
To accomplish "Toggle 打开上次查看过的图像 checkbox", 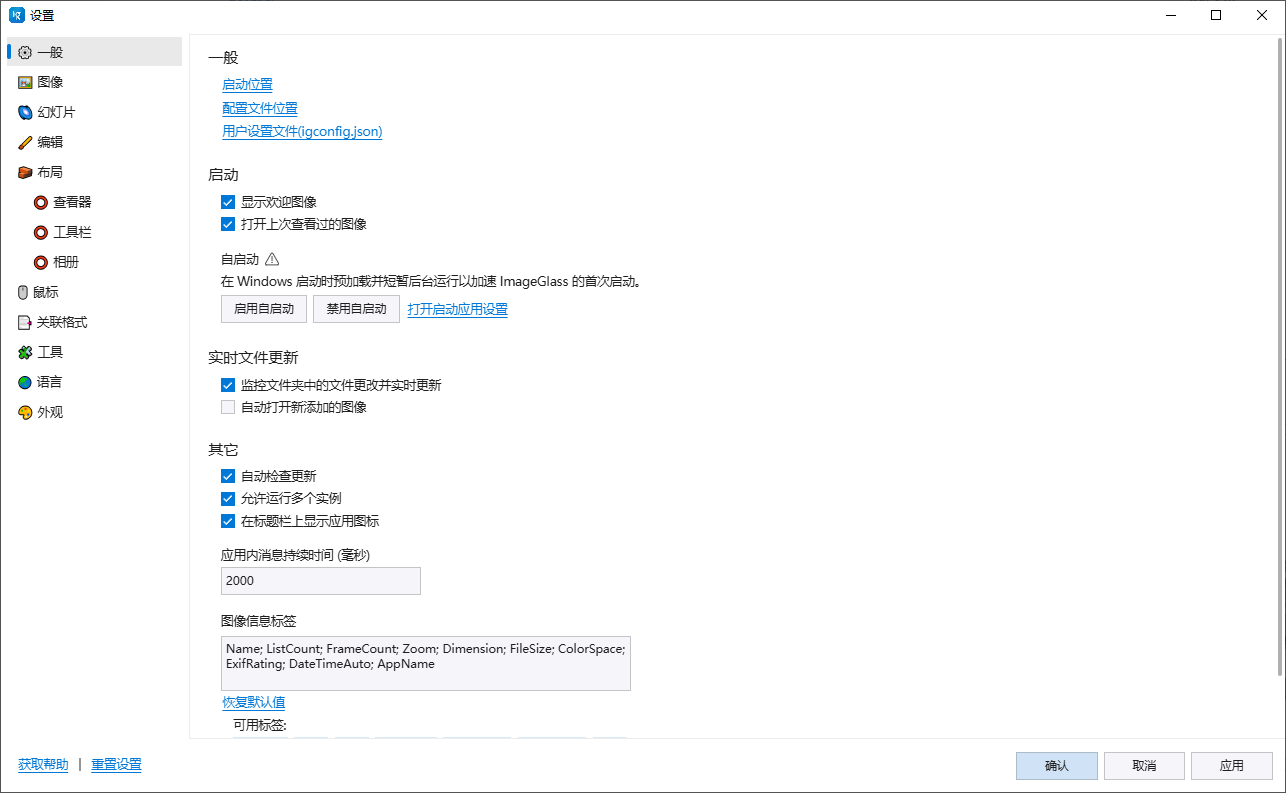I will [228, 224].
